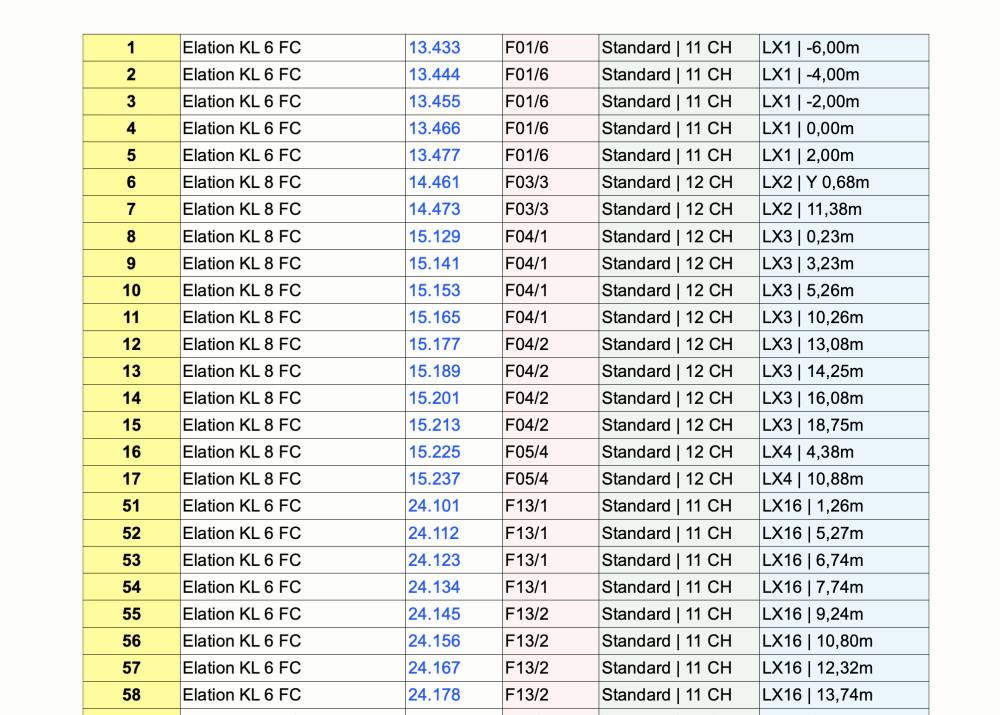Click the 24.178 address entry

(434, 695)
